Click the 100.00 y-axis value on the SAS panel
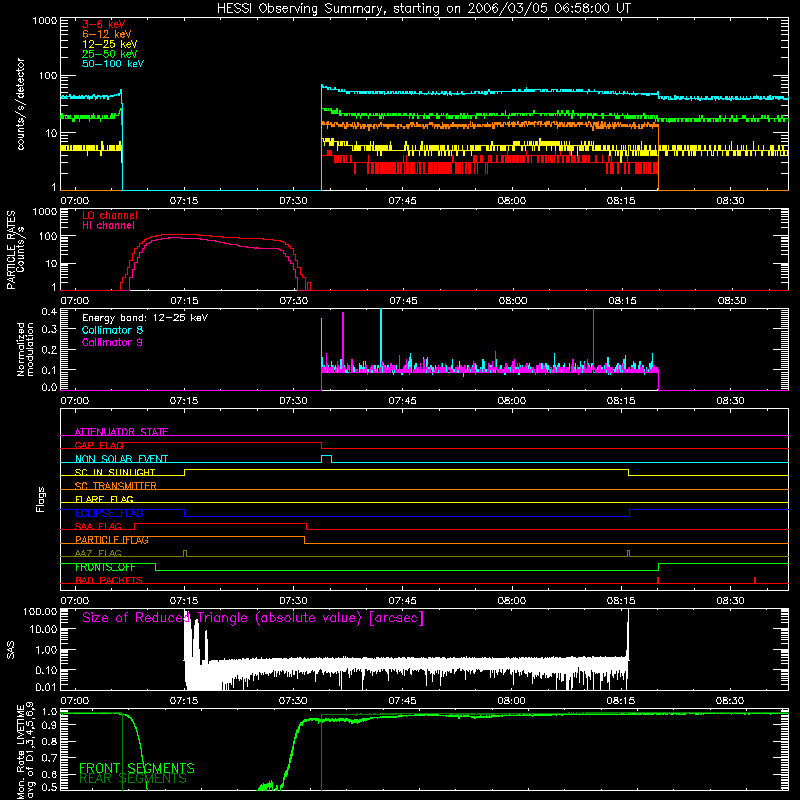 (x=41, y=612)
